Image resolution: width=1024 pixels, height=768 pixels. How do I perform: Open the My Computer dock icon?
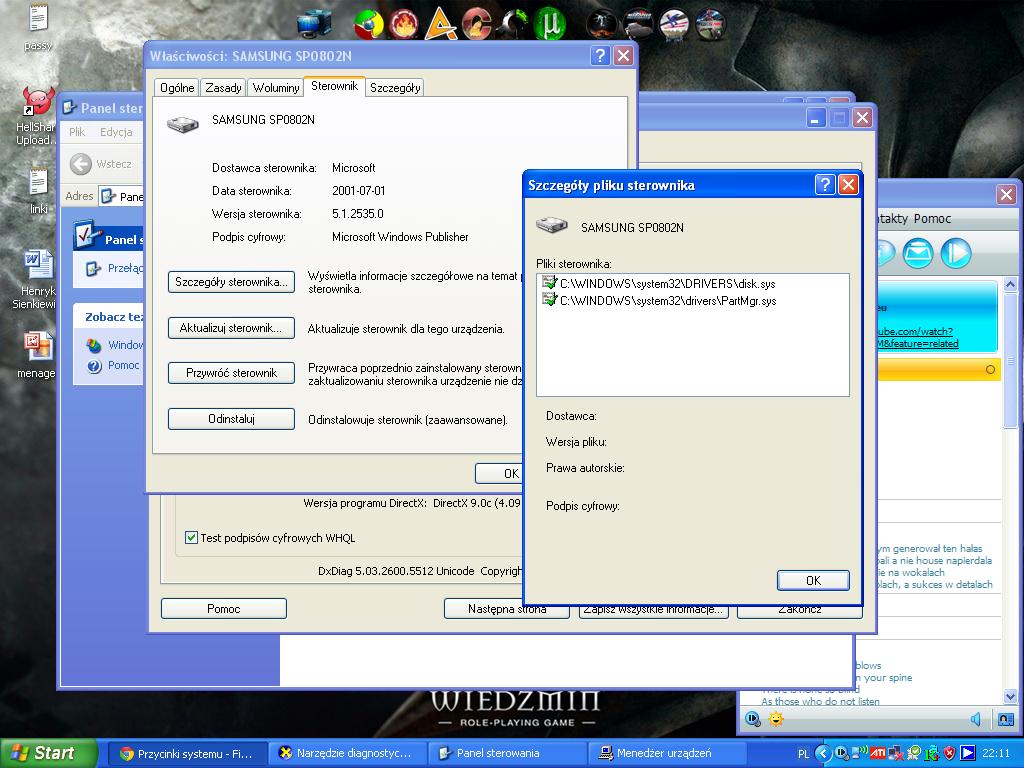(313, 24)
